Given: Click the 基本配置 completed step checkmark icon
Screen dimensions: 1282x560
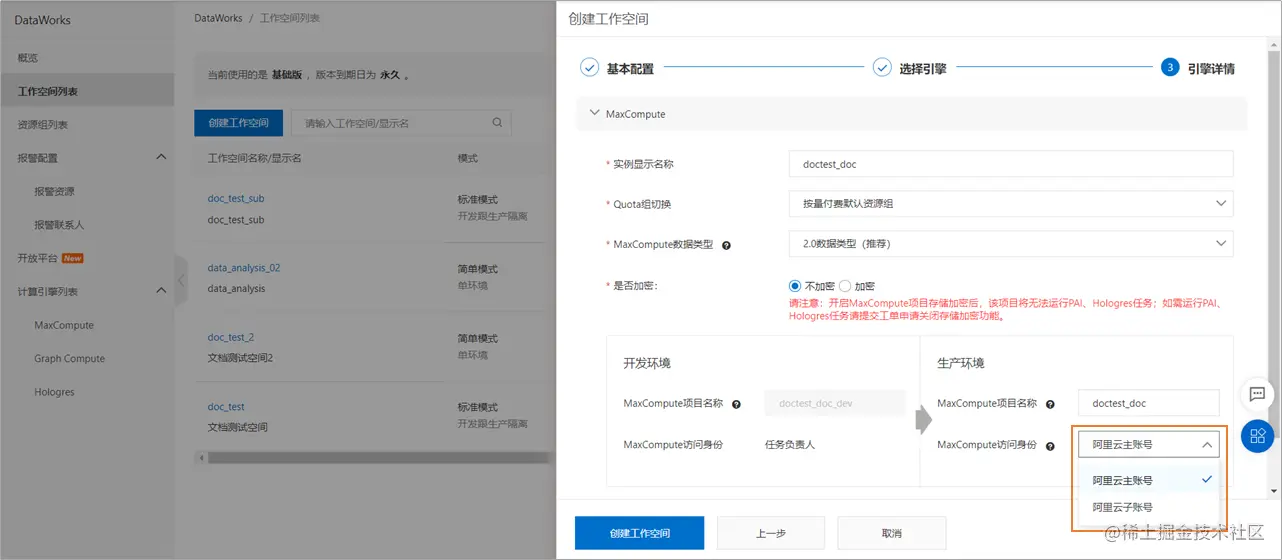Looking at the screenshot, I should pyautogui.click(x=589, y=68).
